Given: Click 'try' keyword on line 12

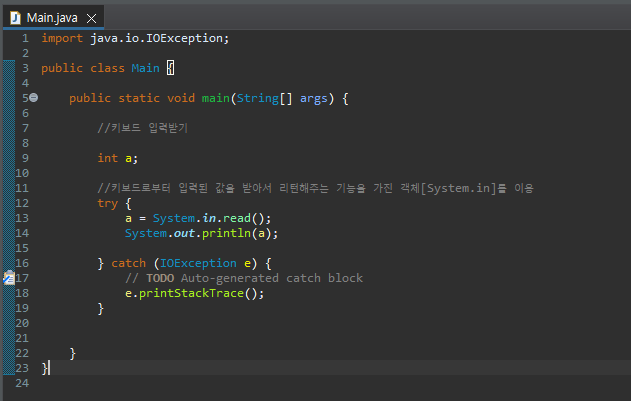Looking at the screenshot, I should pos(107,203).
